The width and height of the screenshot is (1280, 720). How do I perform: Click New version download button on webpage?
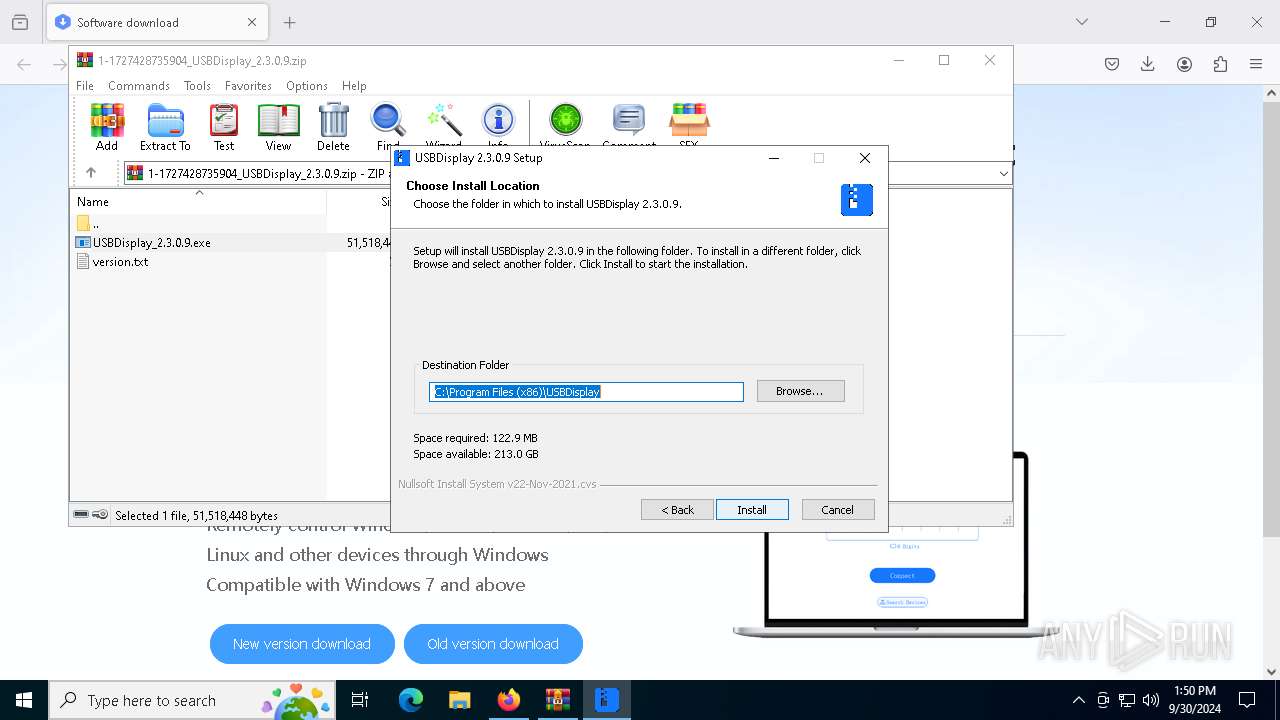click(x=302, y=644)
